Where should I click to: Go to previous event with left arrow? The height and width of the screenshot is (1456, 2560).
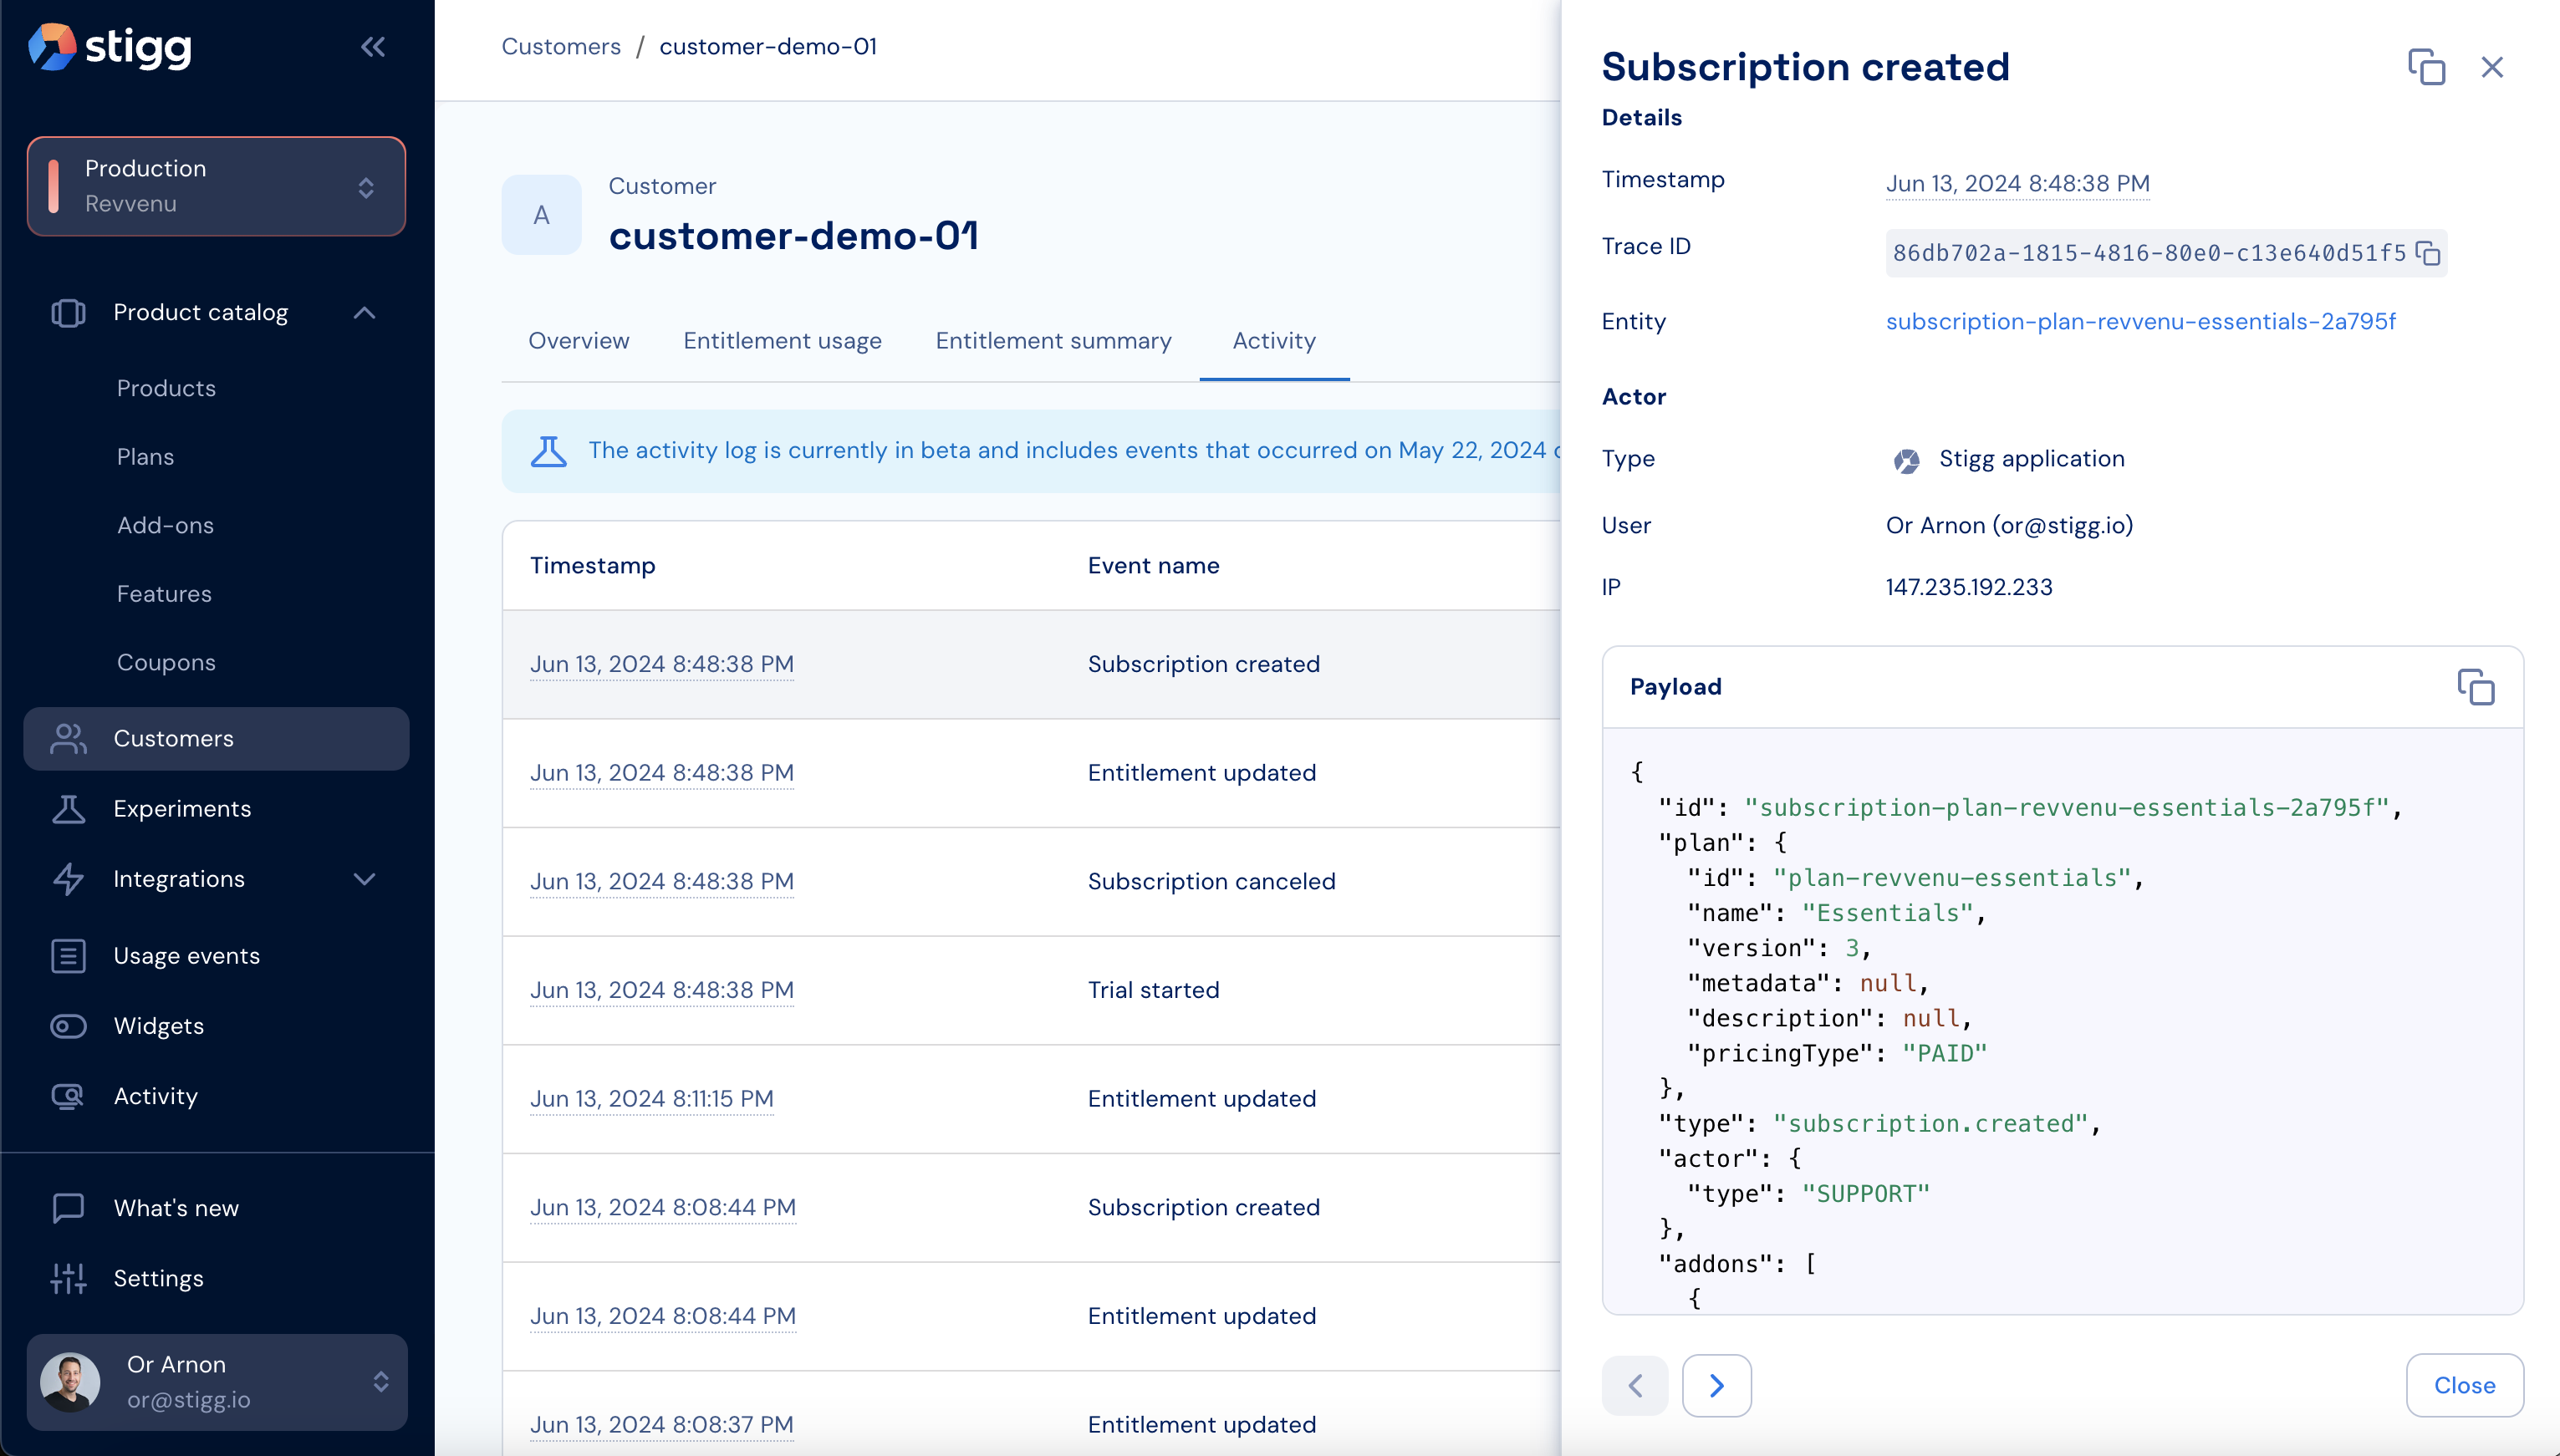click(x=1635, y=1385)
